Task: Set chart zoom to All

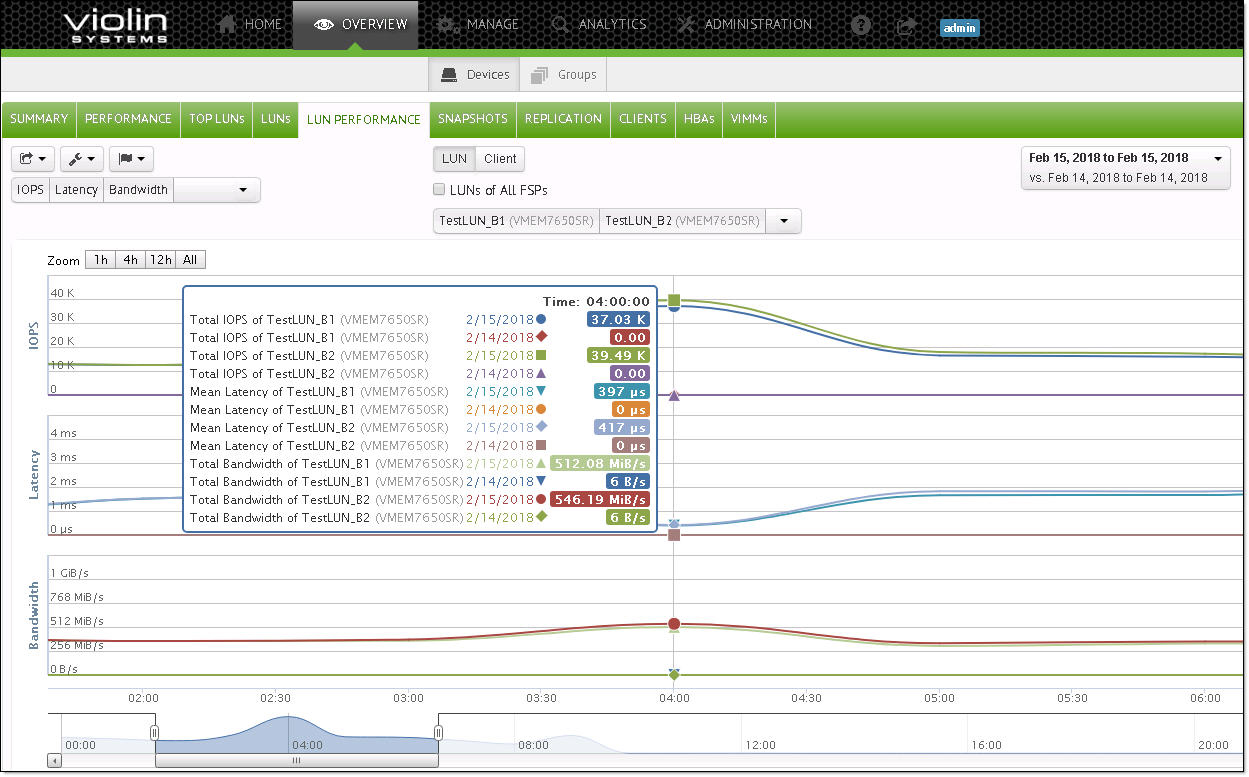Action: point(190,260)
